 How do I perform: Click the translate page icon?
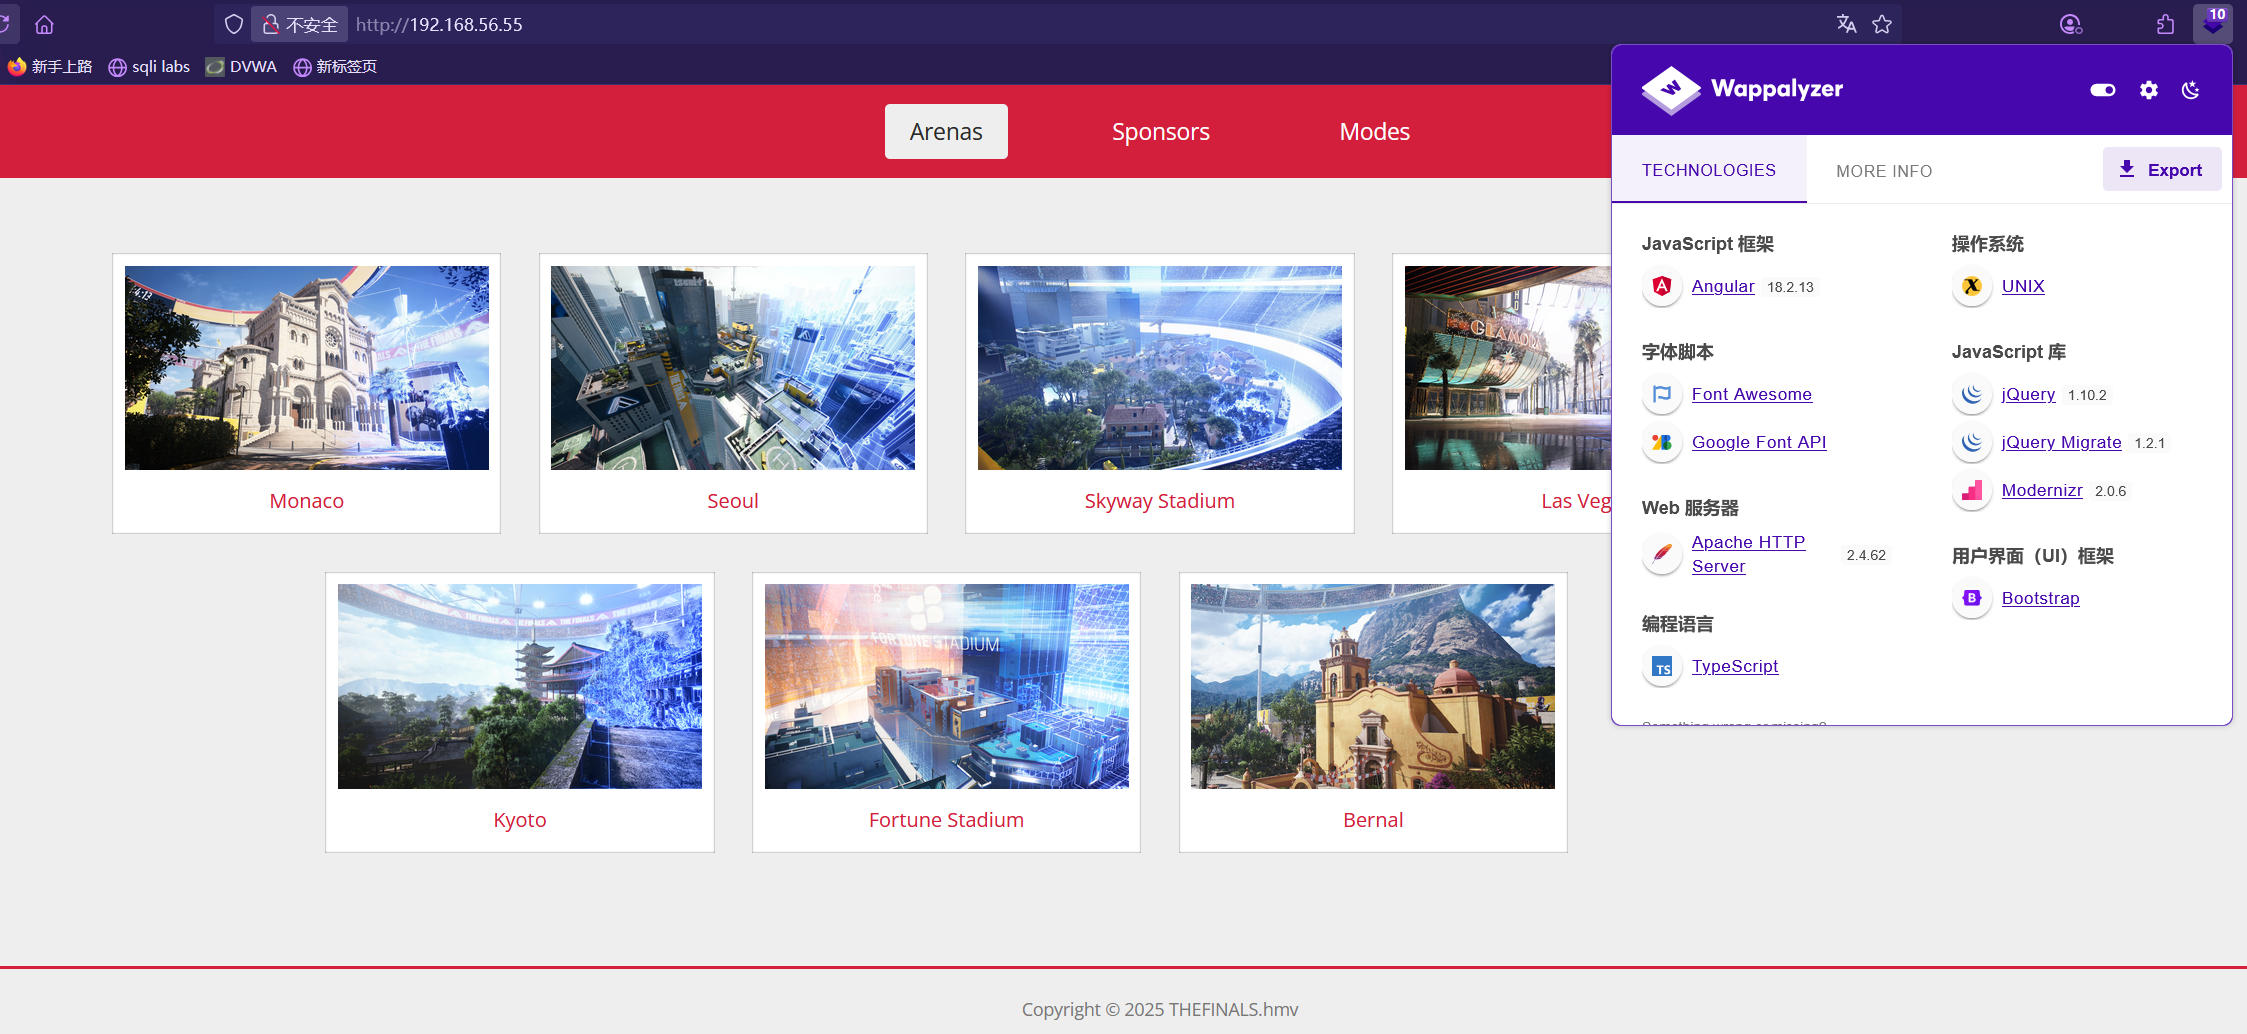point(1846,24)
